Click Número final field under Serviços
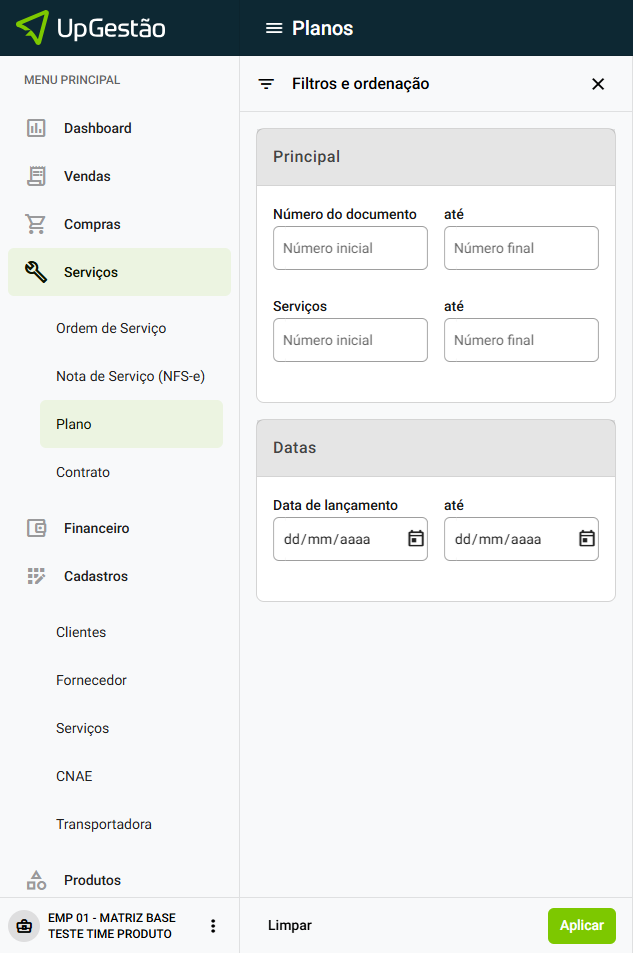633x953 pixels. pos(521,340)
